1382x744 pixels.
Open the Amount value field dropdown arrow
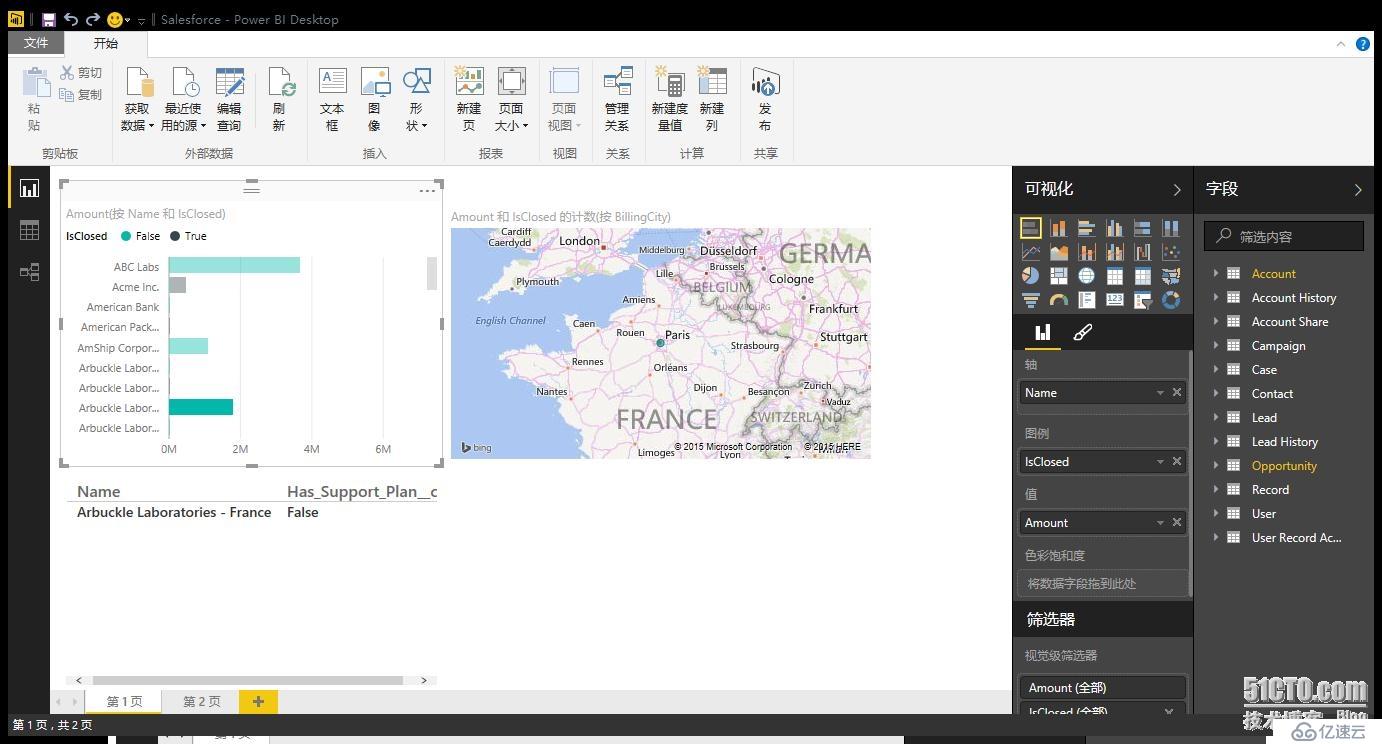[1160, 523]
